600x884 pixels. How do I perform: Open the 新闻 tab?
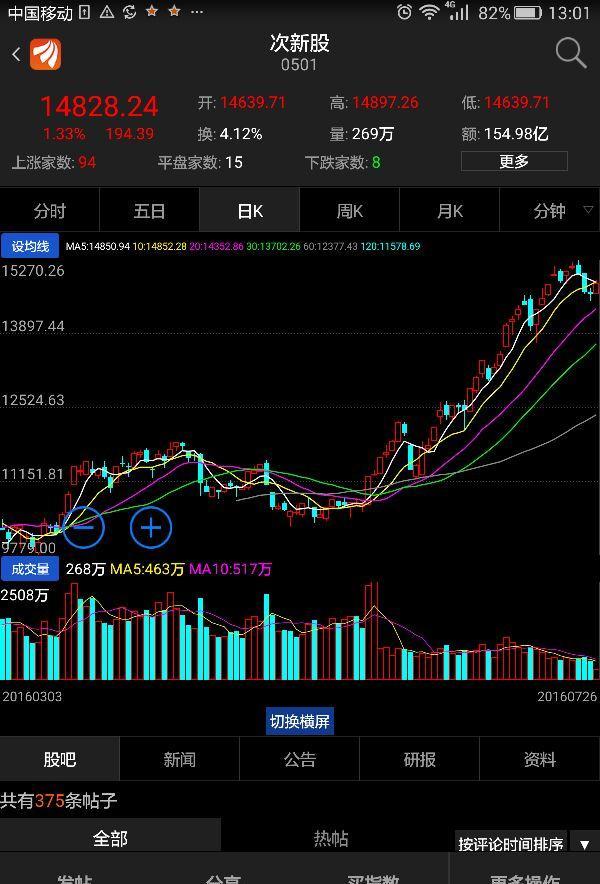click(x=179, y=759)
